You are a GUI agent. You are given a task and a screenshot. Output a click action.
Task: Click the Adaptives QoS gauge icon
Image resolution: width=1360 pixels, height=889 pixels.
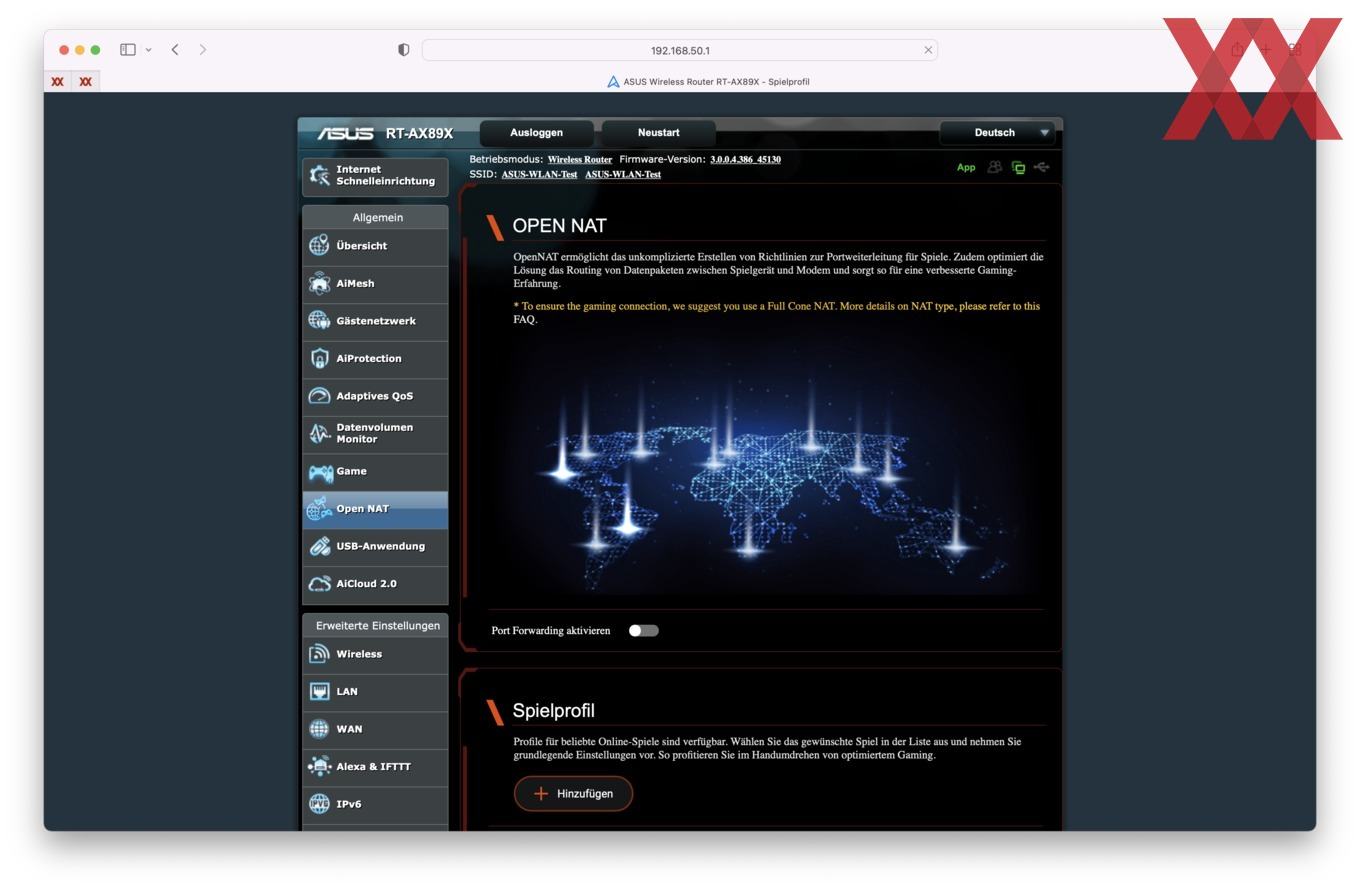coord(319,396)
